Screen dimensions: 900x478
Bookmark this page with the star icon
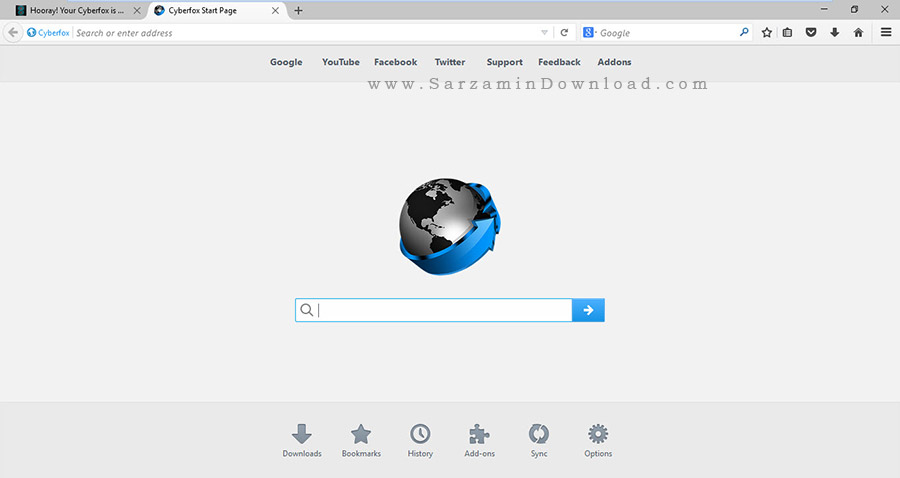tap(766, 33)
